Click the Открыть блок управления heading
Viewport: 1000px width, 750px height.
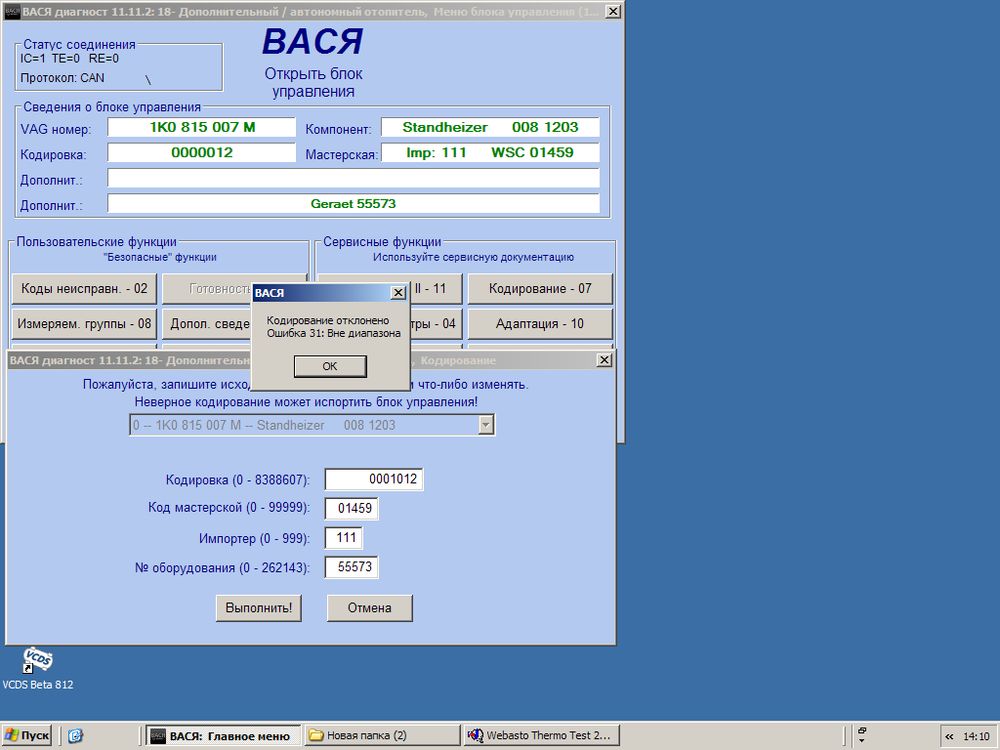point(313,82)
